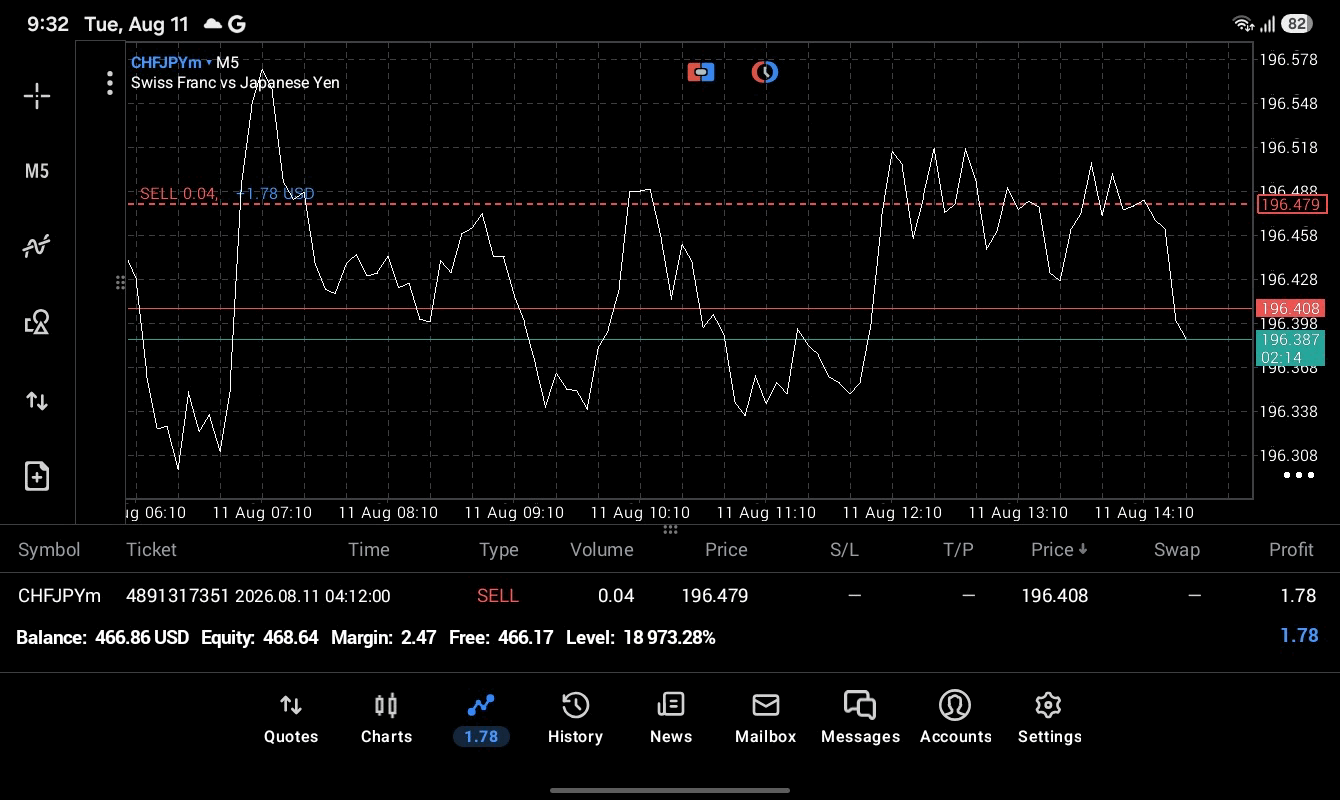Viewport: 1340px width, 800px height.
Task: Tap the red-blue one-click trading icon
Action: point(701,72)
